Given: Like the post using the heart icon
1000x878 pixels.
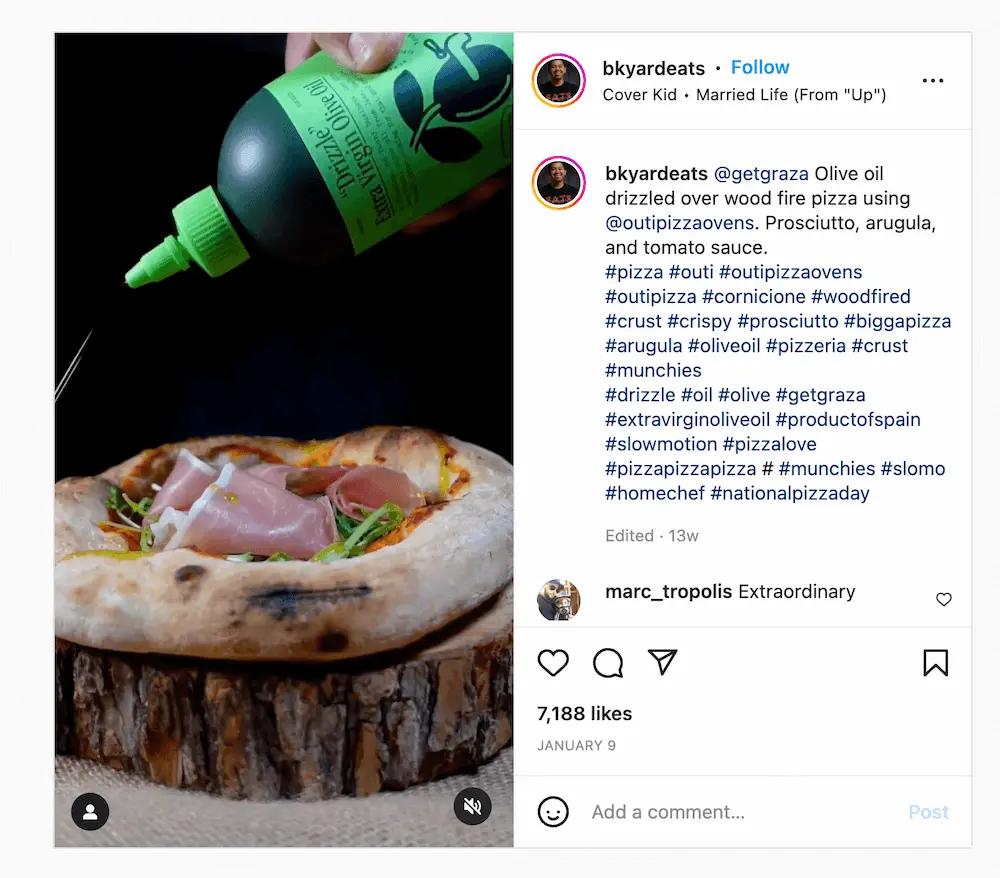Looking at the screenshot, I should 553,662.
